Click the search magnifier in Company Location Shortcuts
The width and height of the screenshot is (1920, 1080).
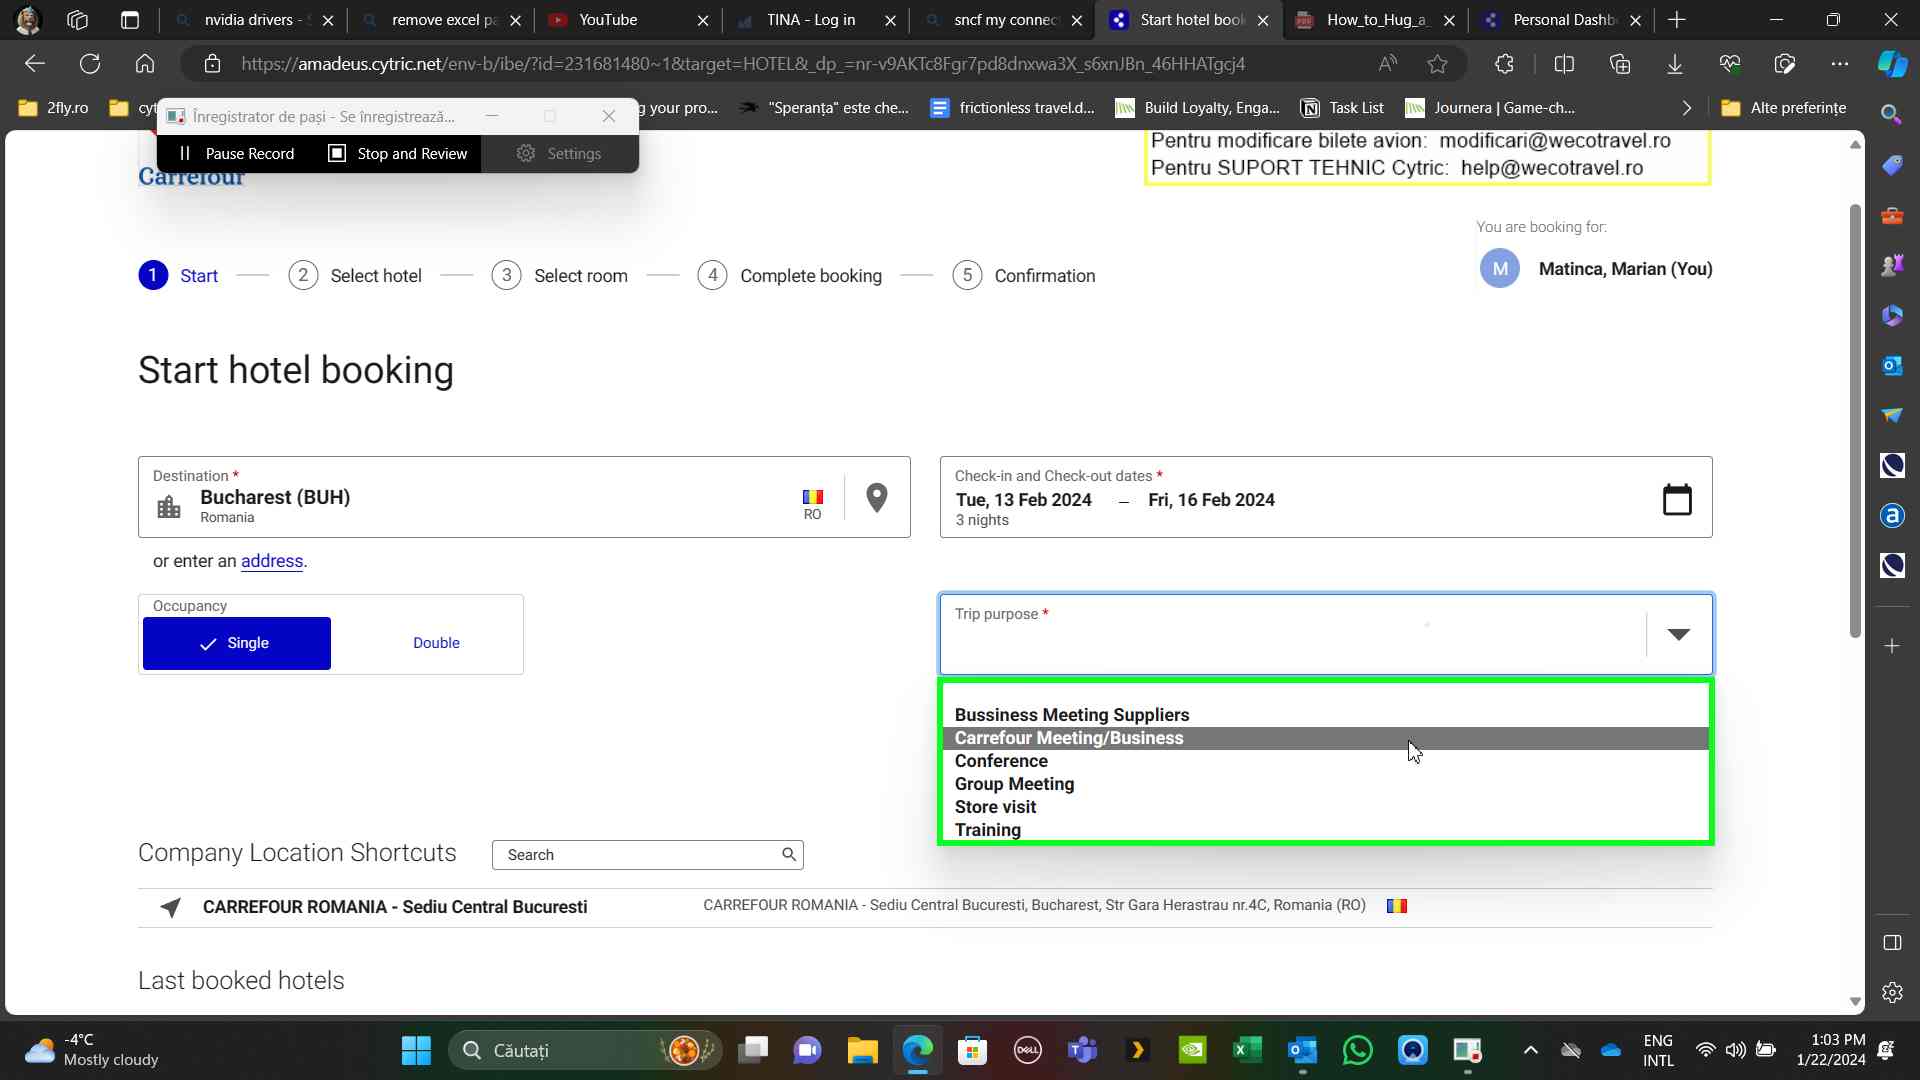(788, 854)
